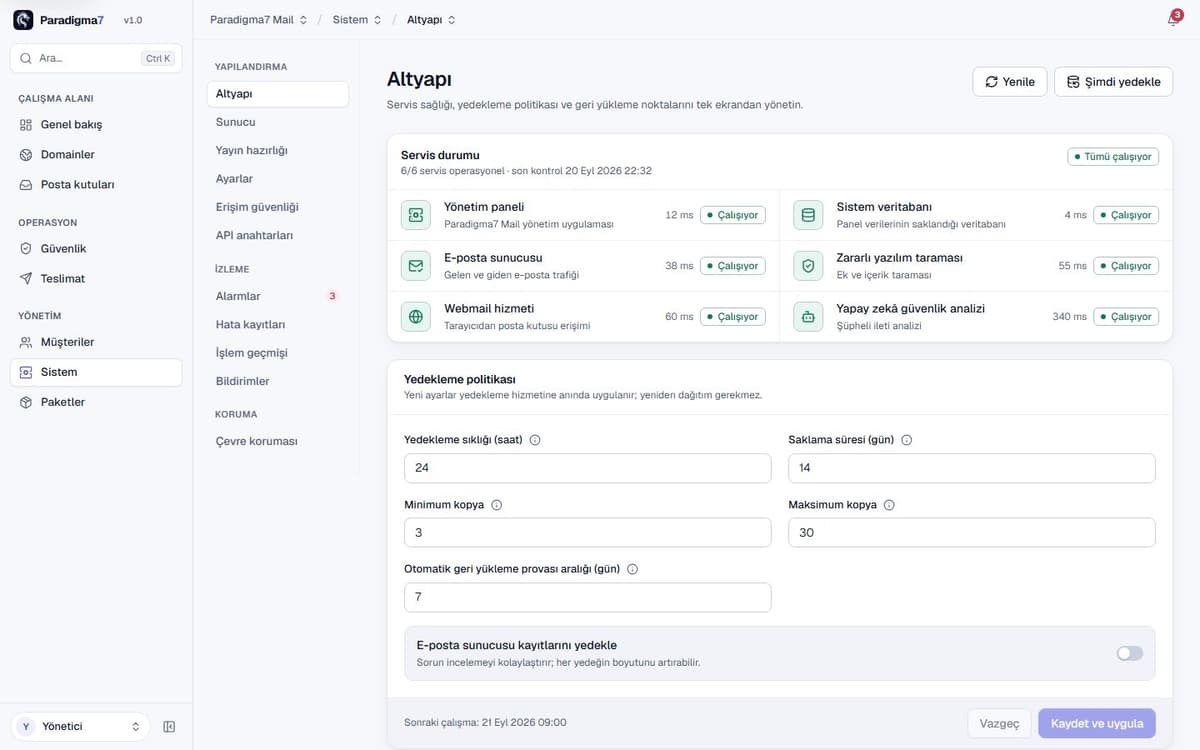Screen dimensions: 1200x750
Task: Click the Yenile button
Action: pos(1010,82)
